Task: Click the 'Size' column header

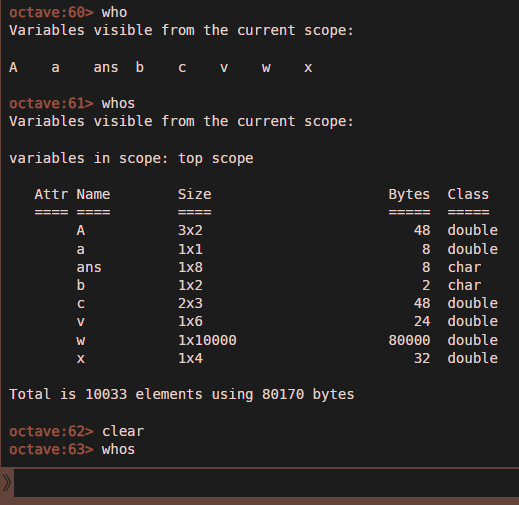Action: pos(195,194)
